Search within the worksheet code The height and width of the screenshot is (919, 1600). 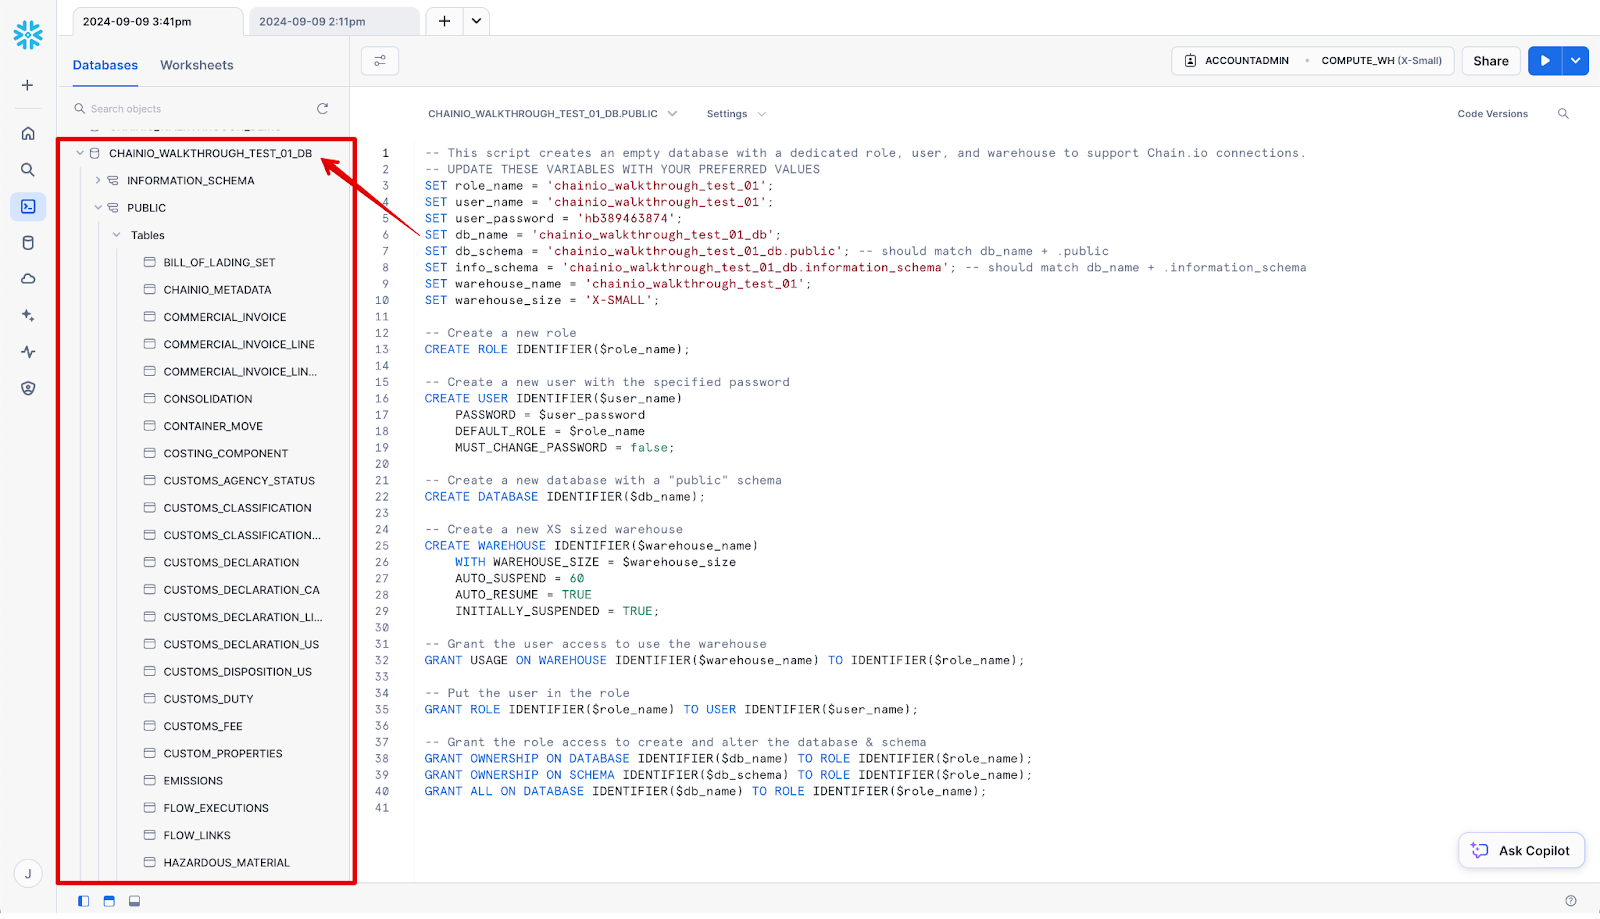point(1563,114)
